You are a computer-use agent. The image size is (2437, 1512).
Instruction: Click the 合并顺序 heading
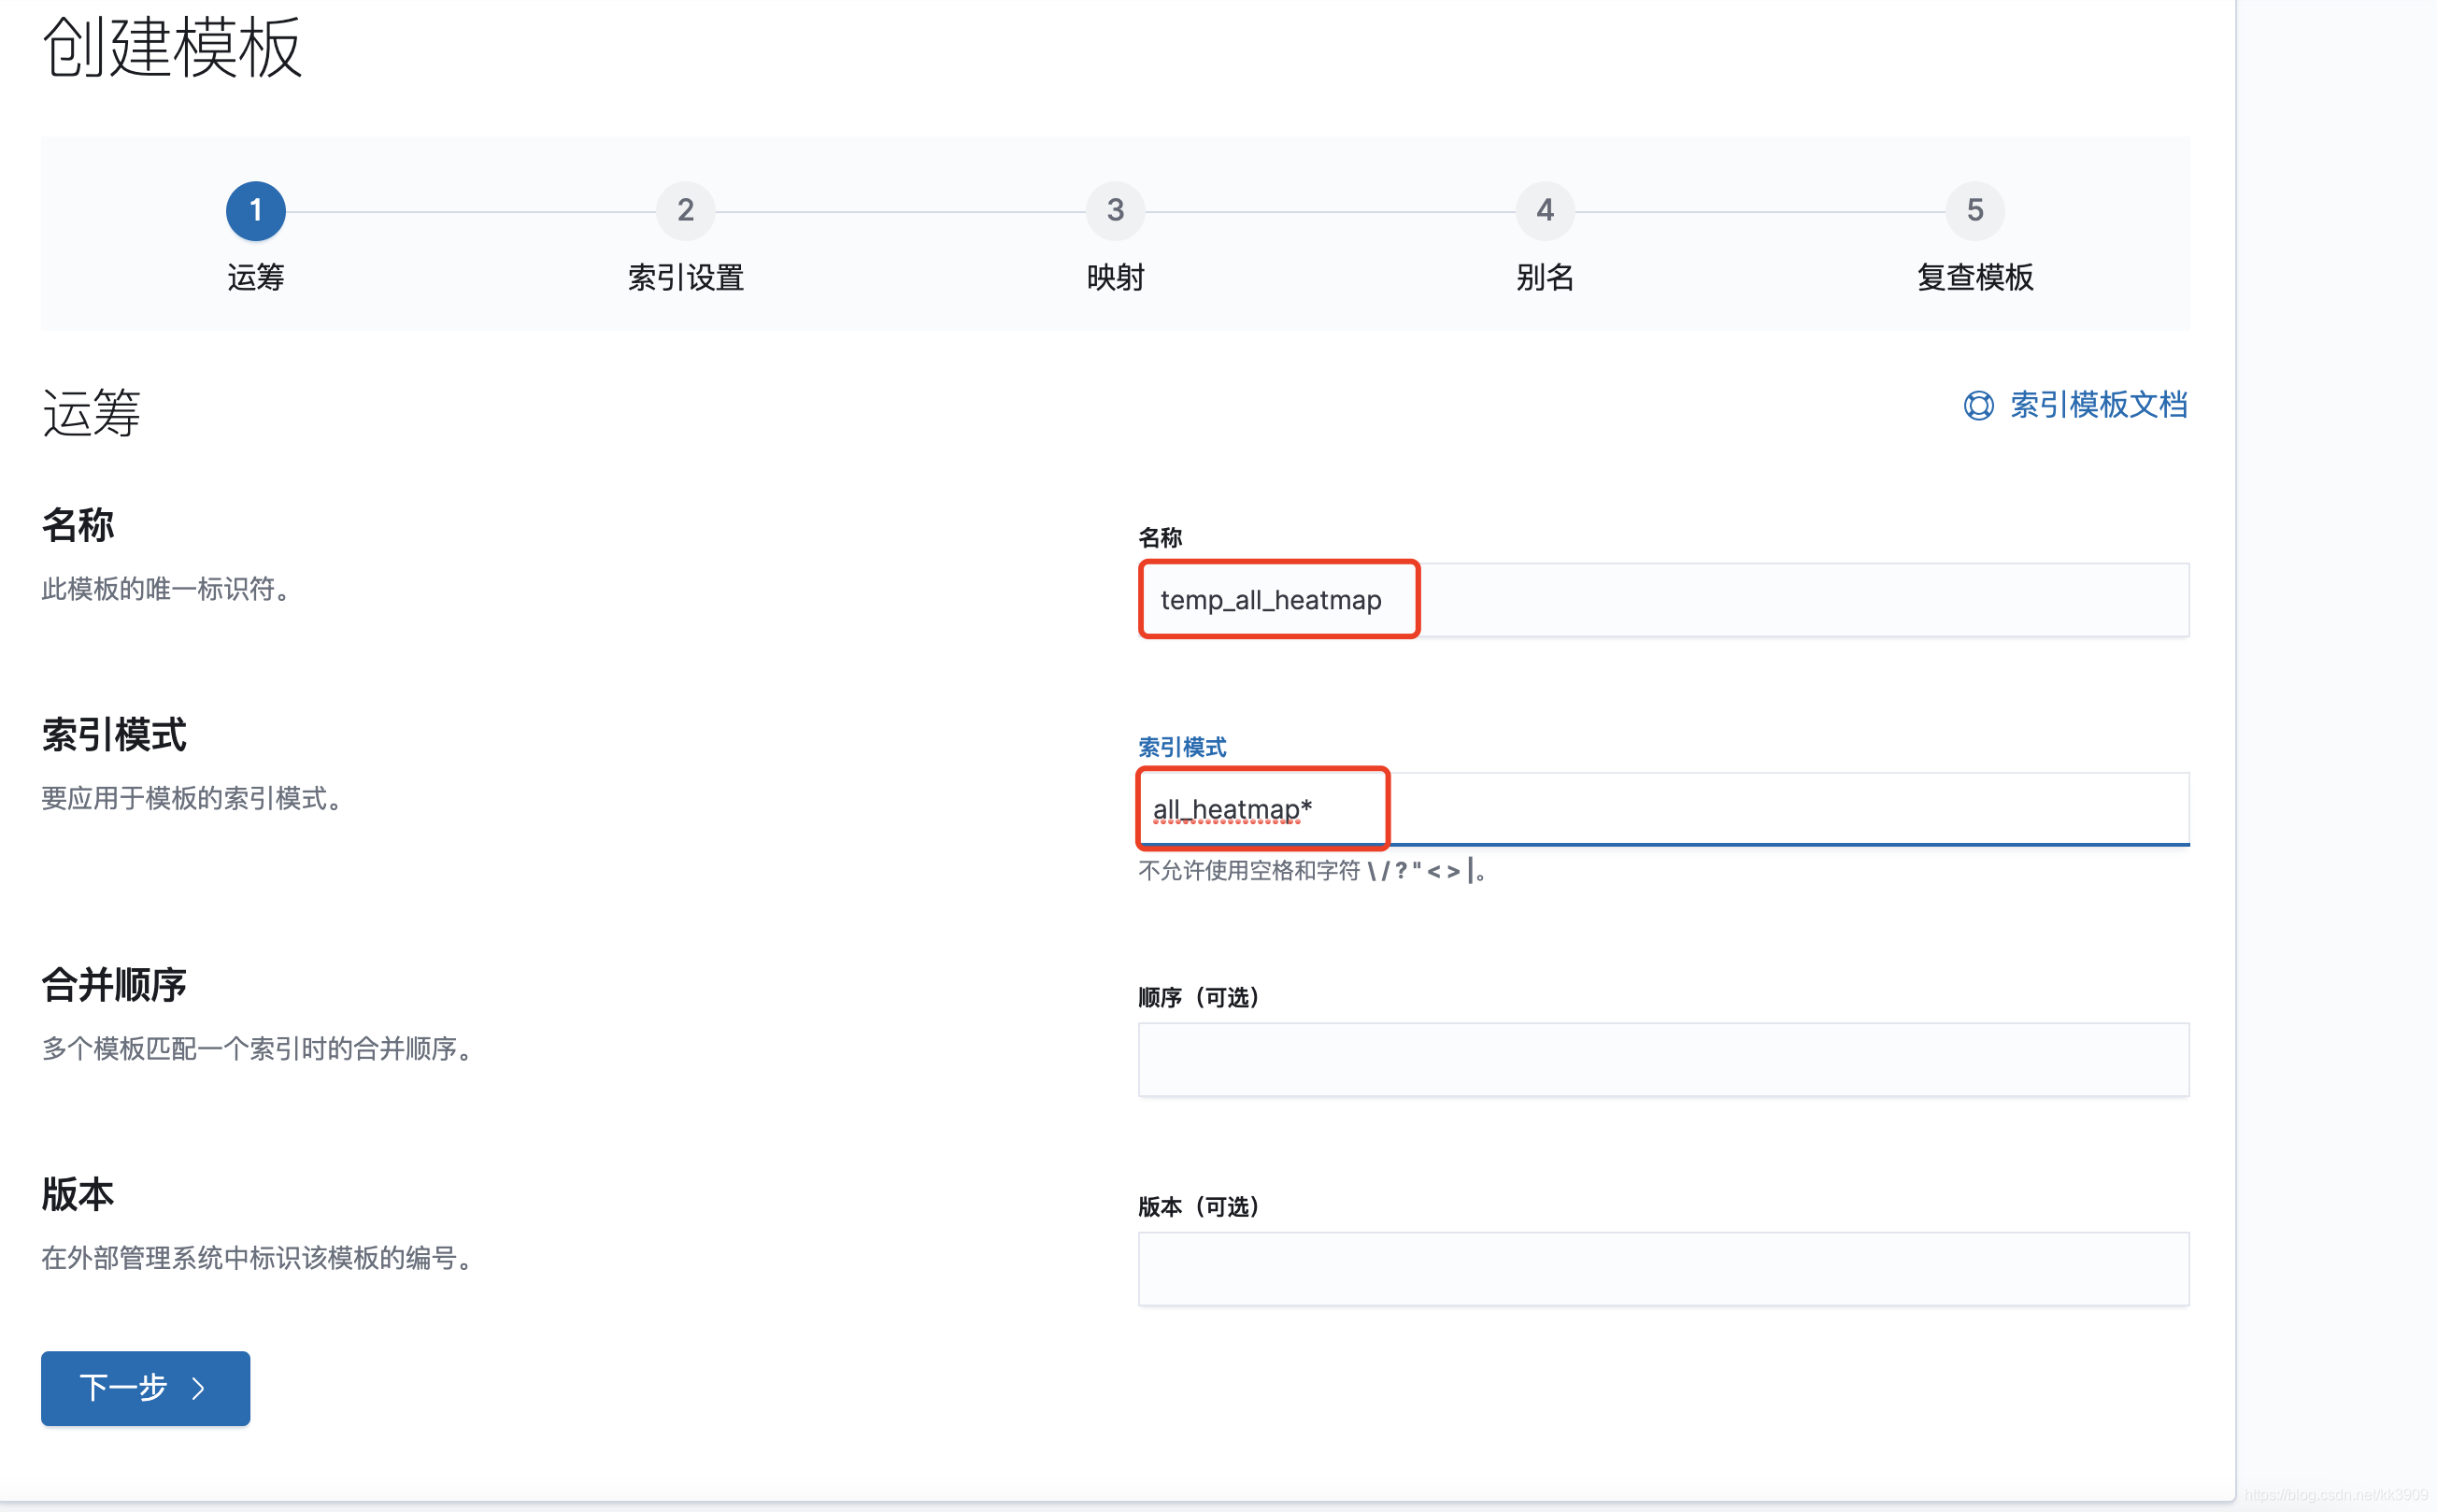point(114,985)
